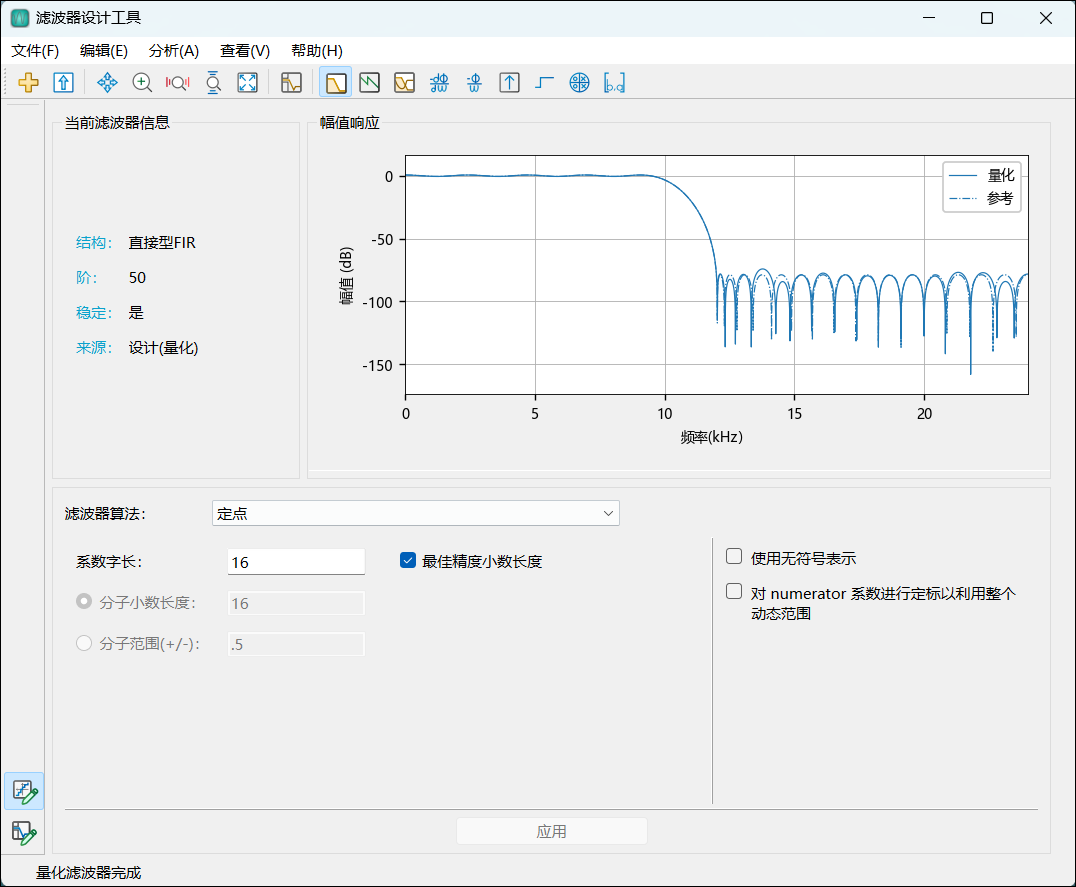Click the 系数字长 input field

(x=296, y=562)
